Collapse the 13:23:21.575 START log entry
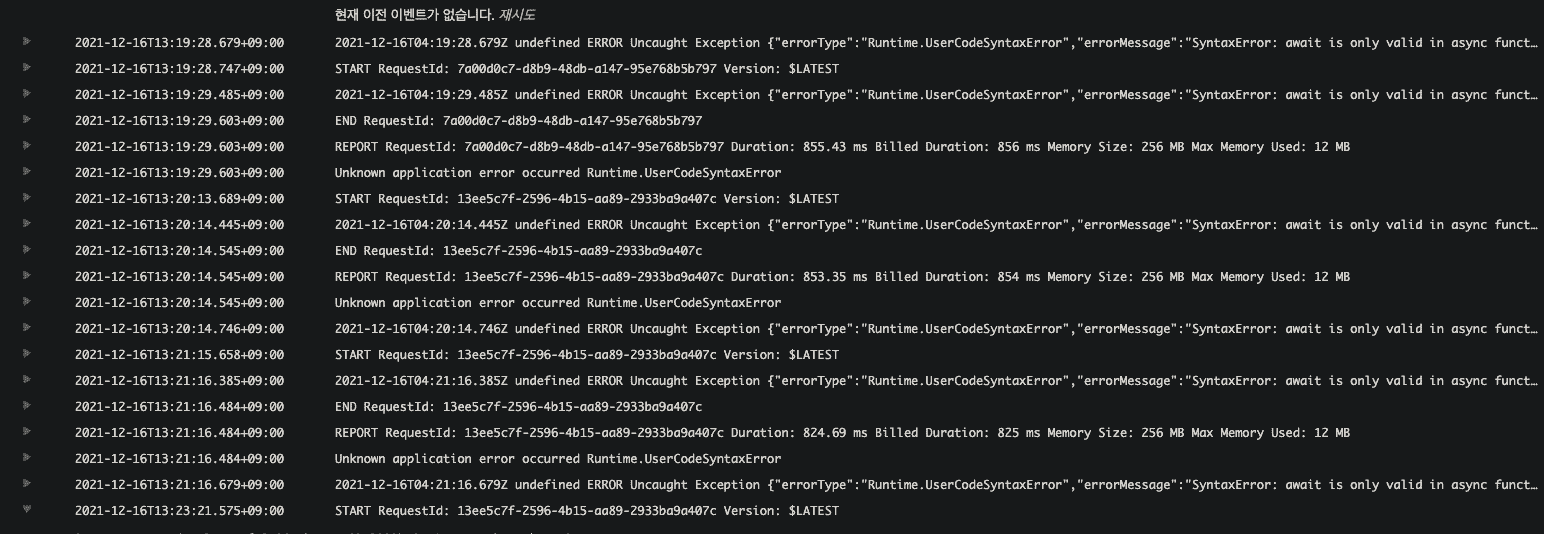This screenshot has height=534, width=1544. pos(26,510)
